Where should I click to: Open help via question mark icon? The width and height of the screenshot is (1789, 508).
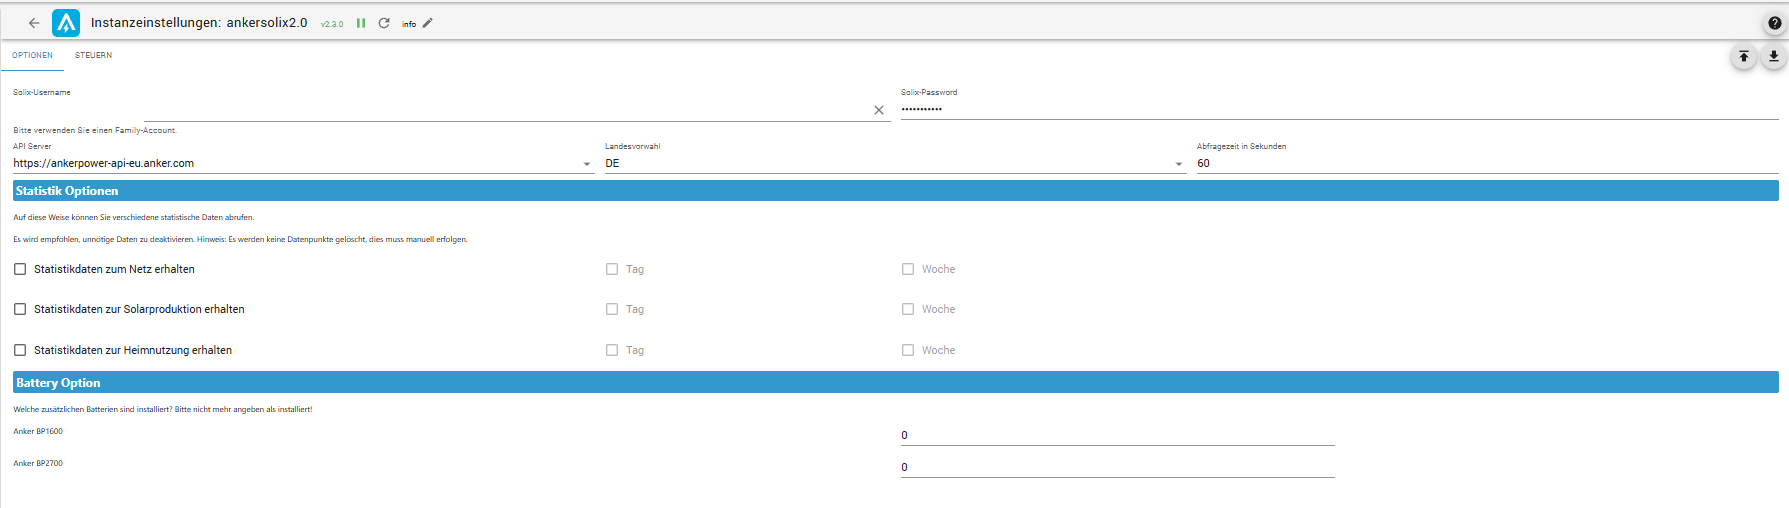tap(1774, 23)
